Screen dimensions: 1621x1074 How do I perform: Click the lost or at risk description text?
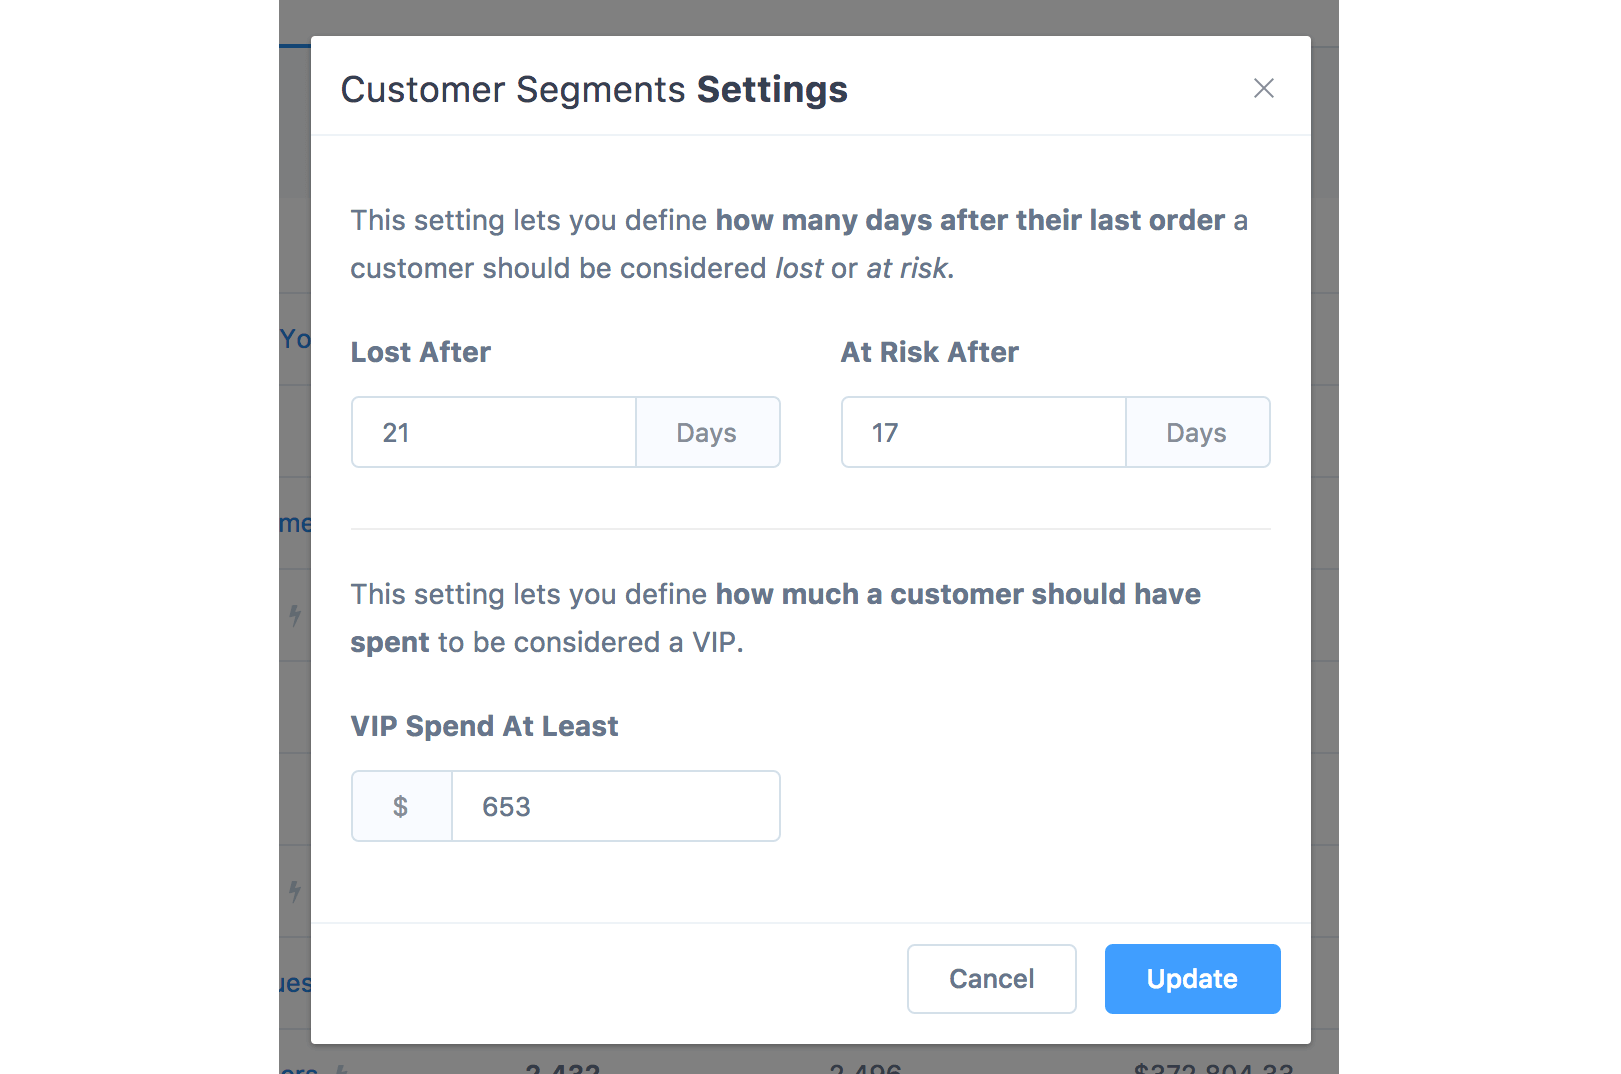pyautogui.click(x=798, y=244)
